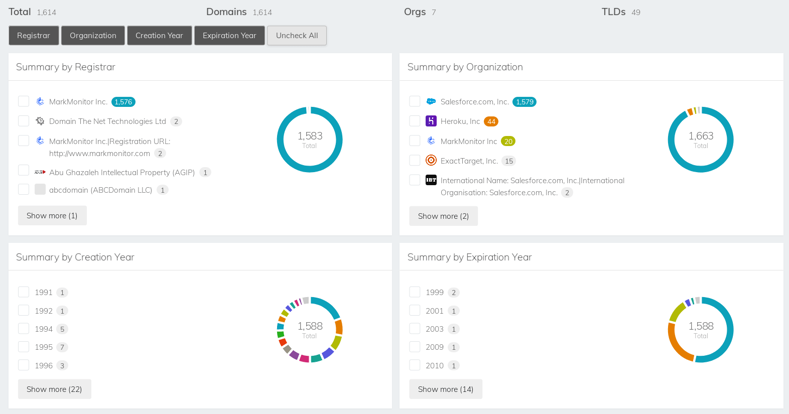
Task: Check the International Name Salesforce.com checkbox
Action: point(415,180)
